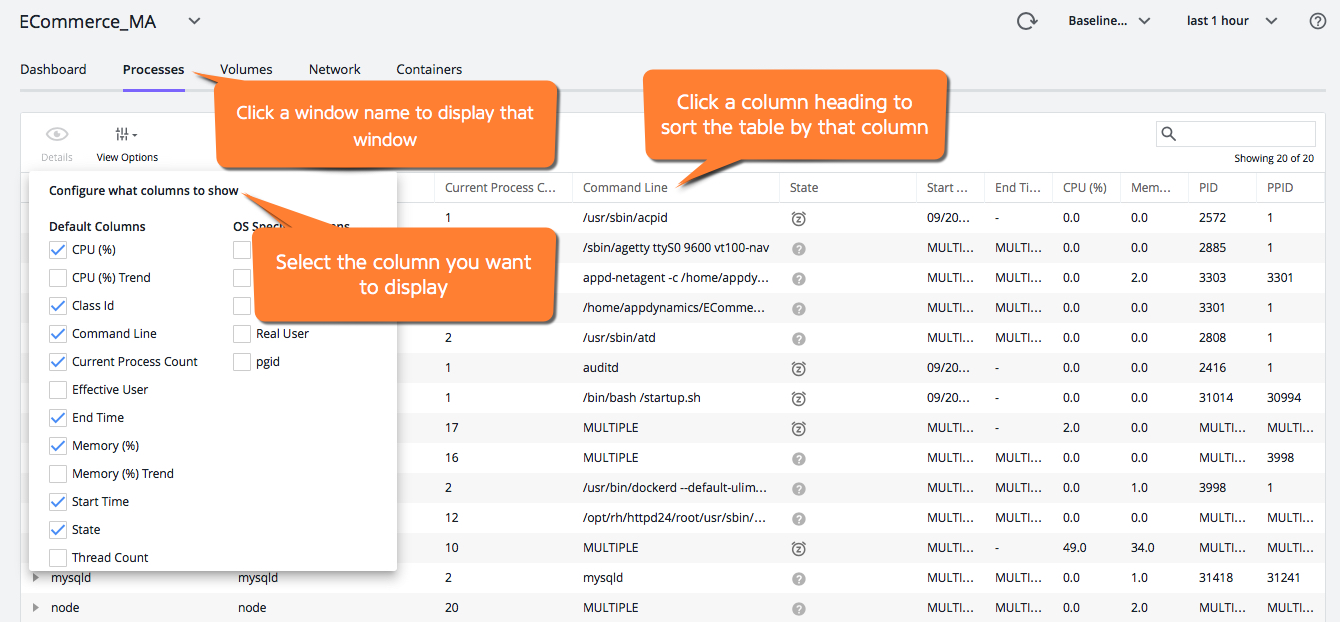Toggle the Memory (%) checkbox
The height and width of the screenshot is (622, 1340).
point(58,446)
